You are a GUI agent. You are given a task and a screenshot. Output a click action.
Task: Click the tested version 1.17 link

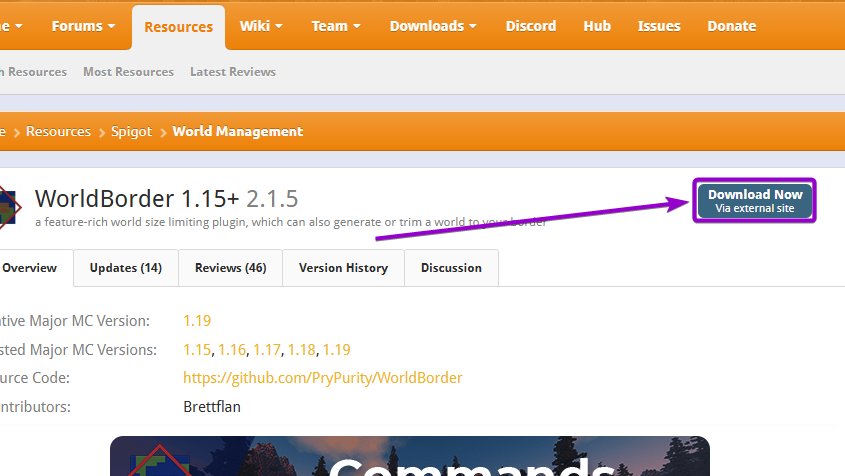point(267,350)
